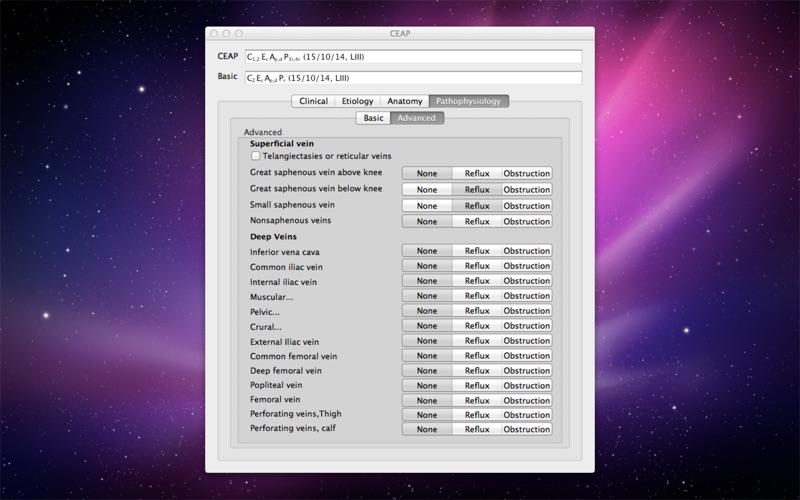The width and height of the screenshot is (800, 500).
Task: Pick Reflux in the Crural row
Action: pos(477,326)
